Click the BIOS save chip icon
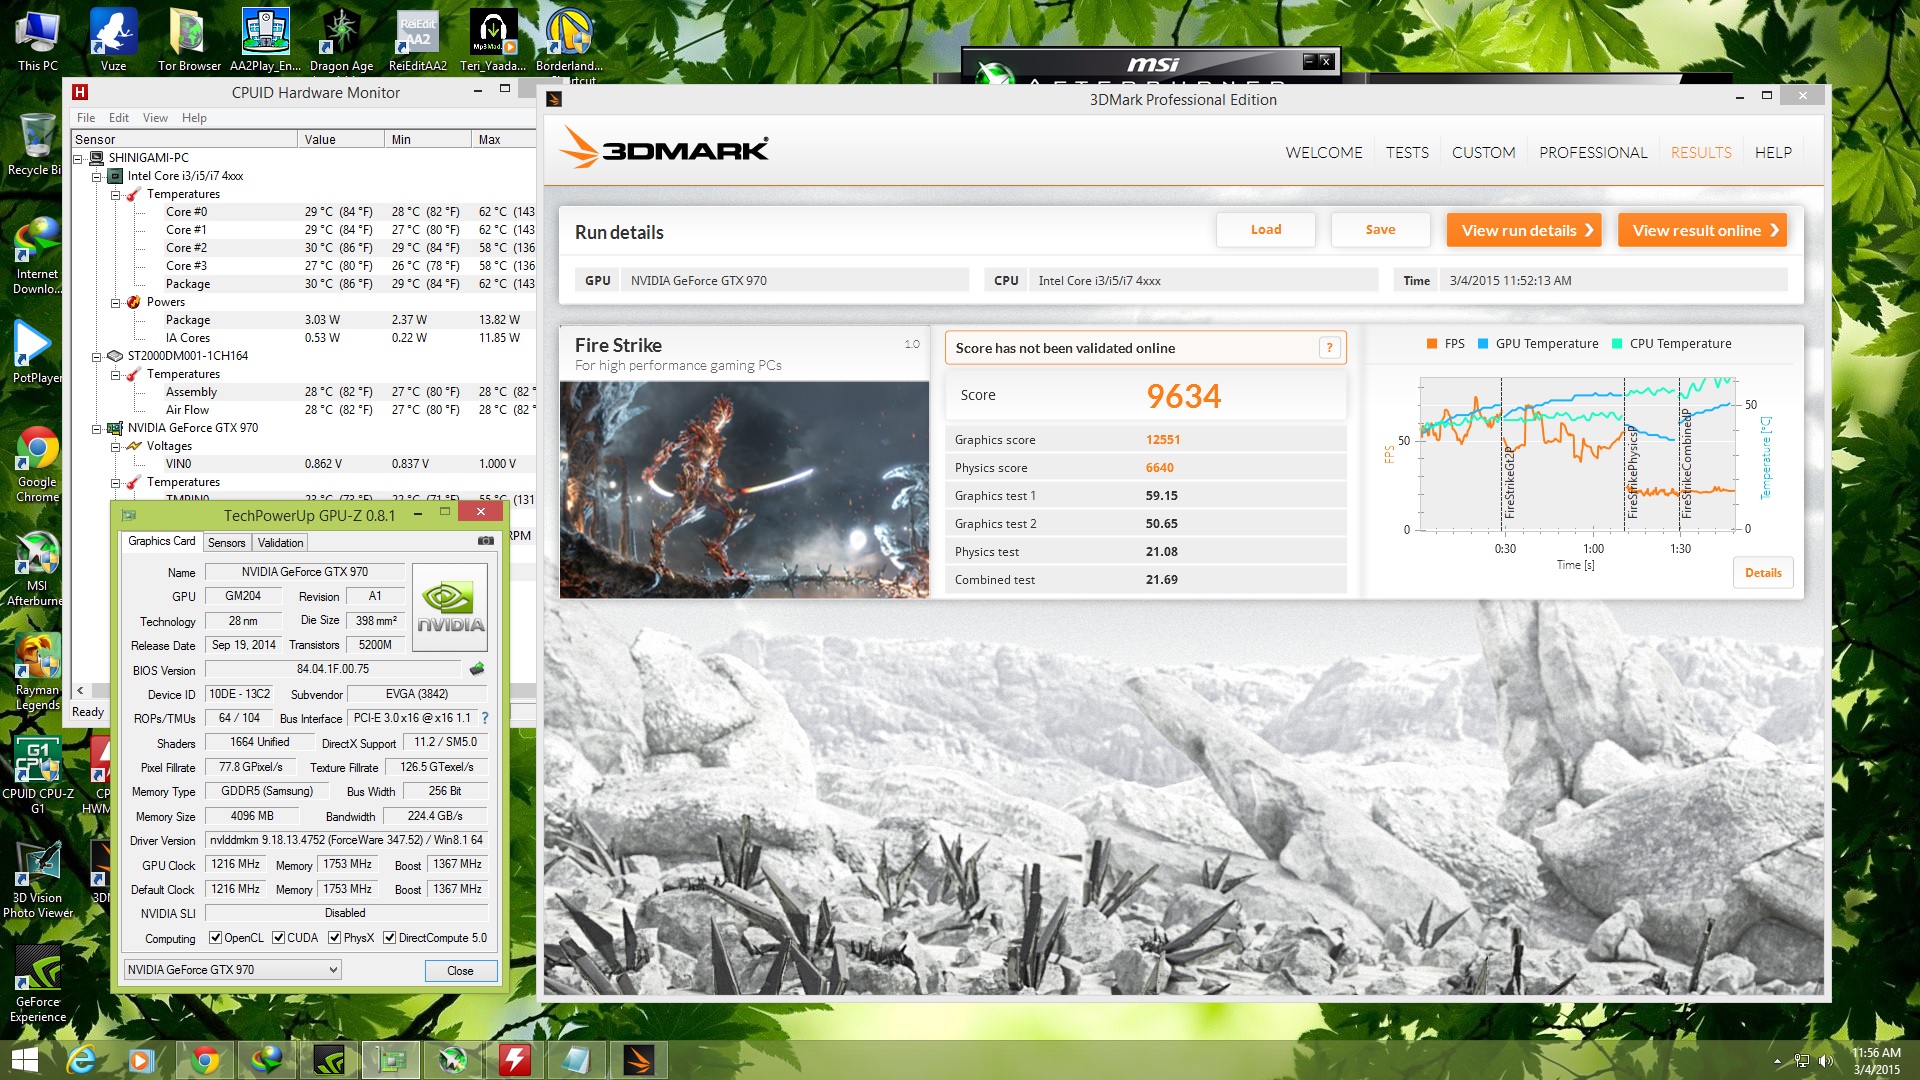The height and width of the screenshot is (1080, 1920). click(477, 669)
